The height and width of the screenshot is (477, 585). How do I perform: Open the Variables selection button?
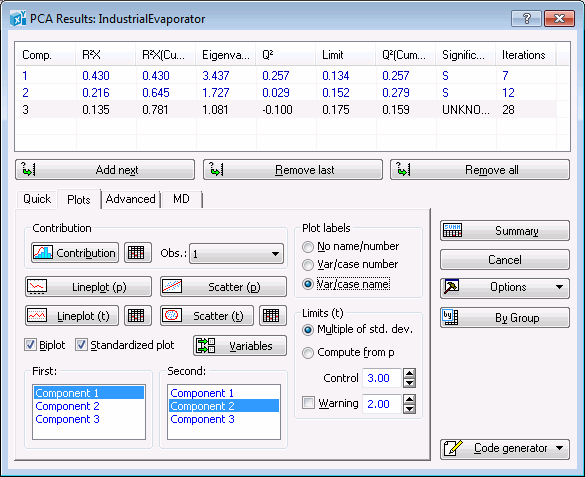pyautogui.click(x=240, y=346)
